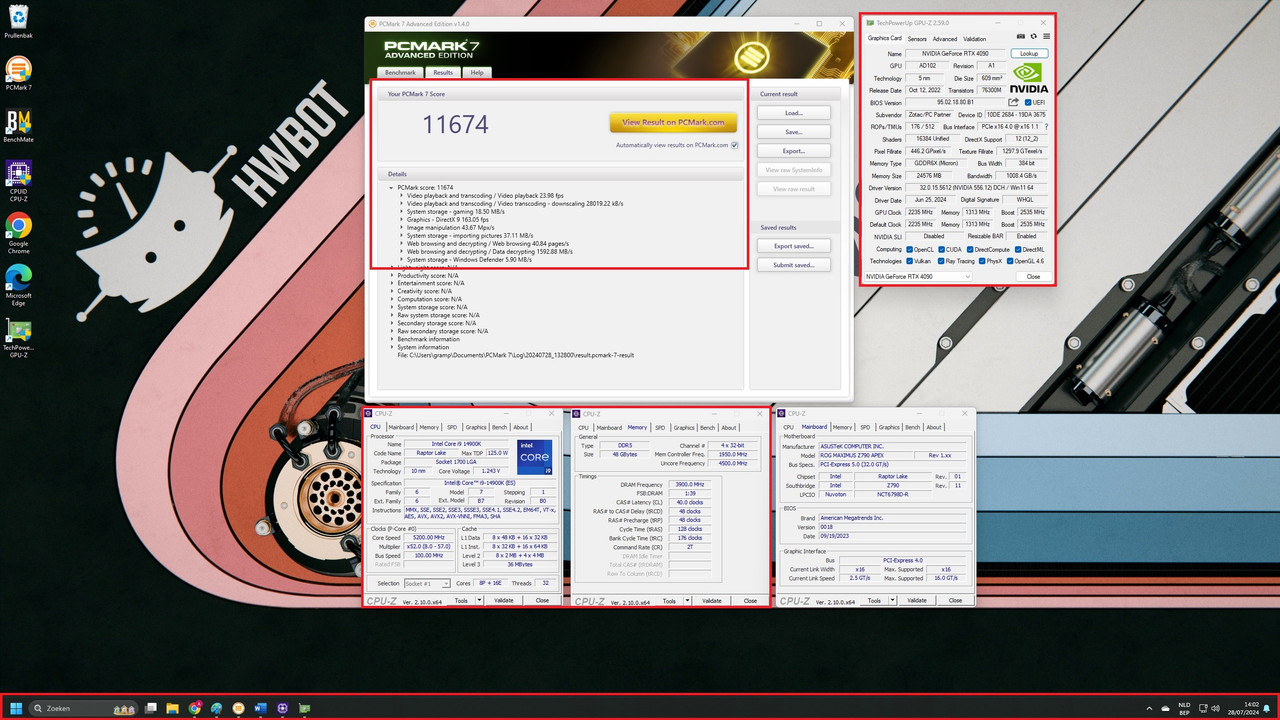Click the Lookup button in GPU-Z
The width and height of the screenshot is (1280, 720).
pos(1029,53)
